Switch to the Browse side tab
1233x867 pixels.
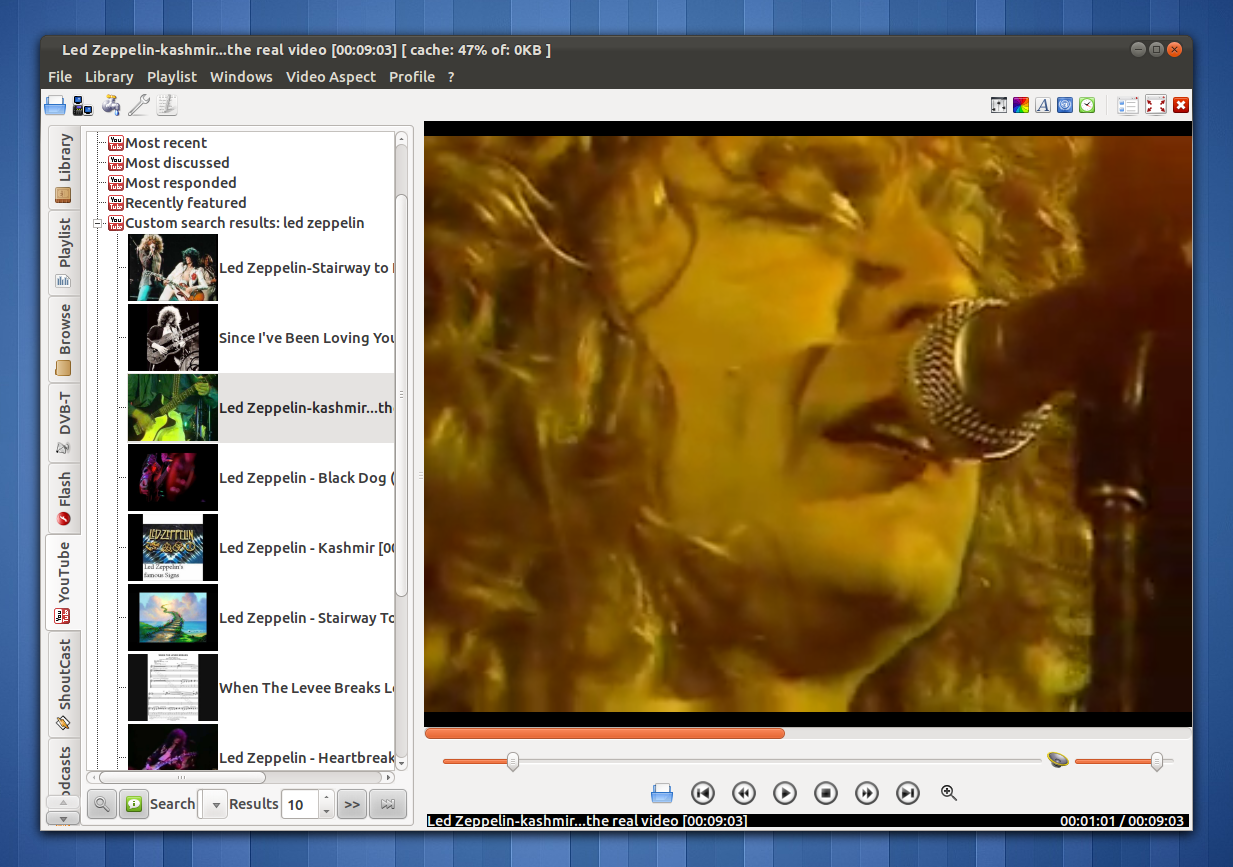(x=64, y=339)
